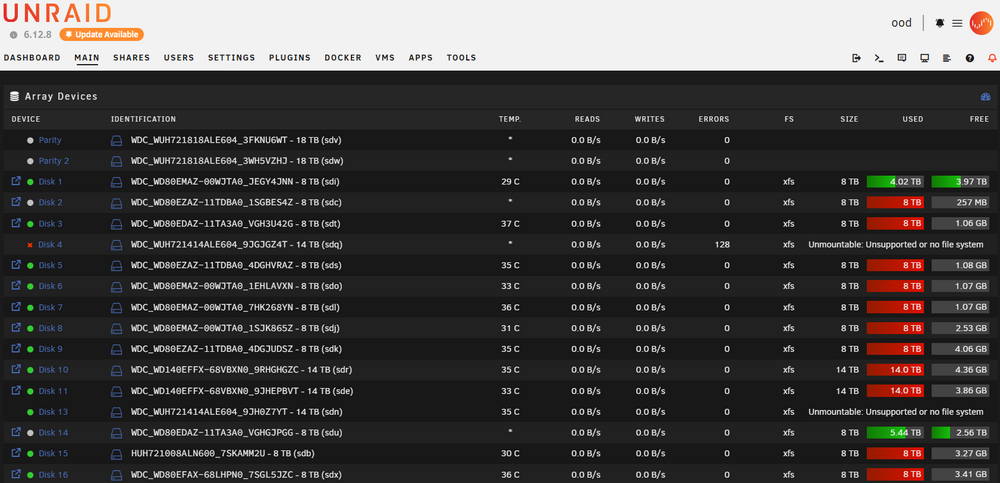Browse Disk 8 via its open icon
1000x483 pixels.
[17, 327]
